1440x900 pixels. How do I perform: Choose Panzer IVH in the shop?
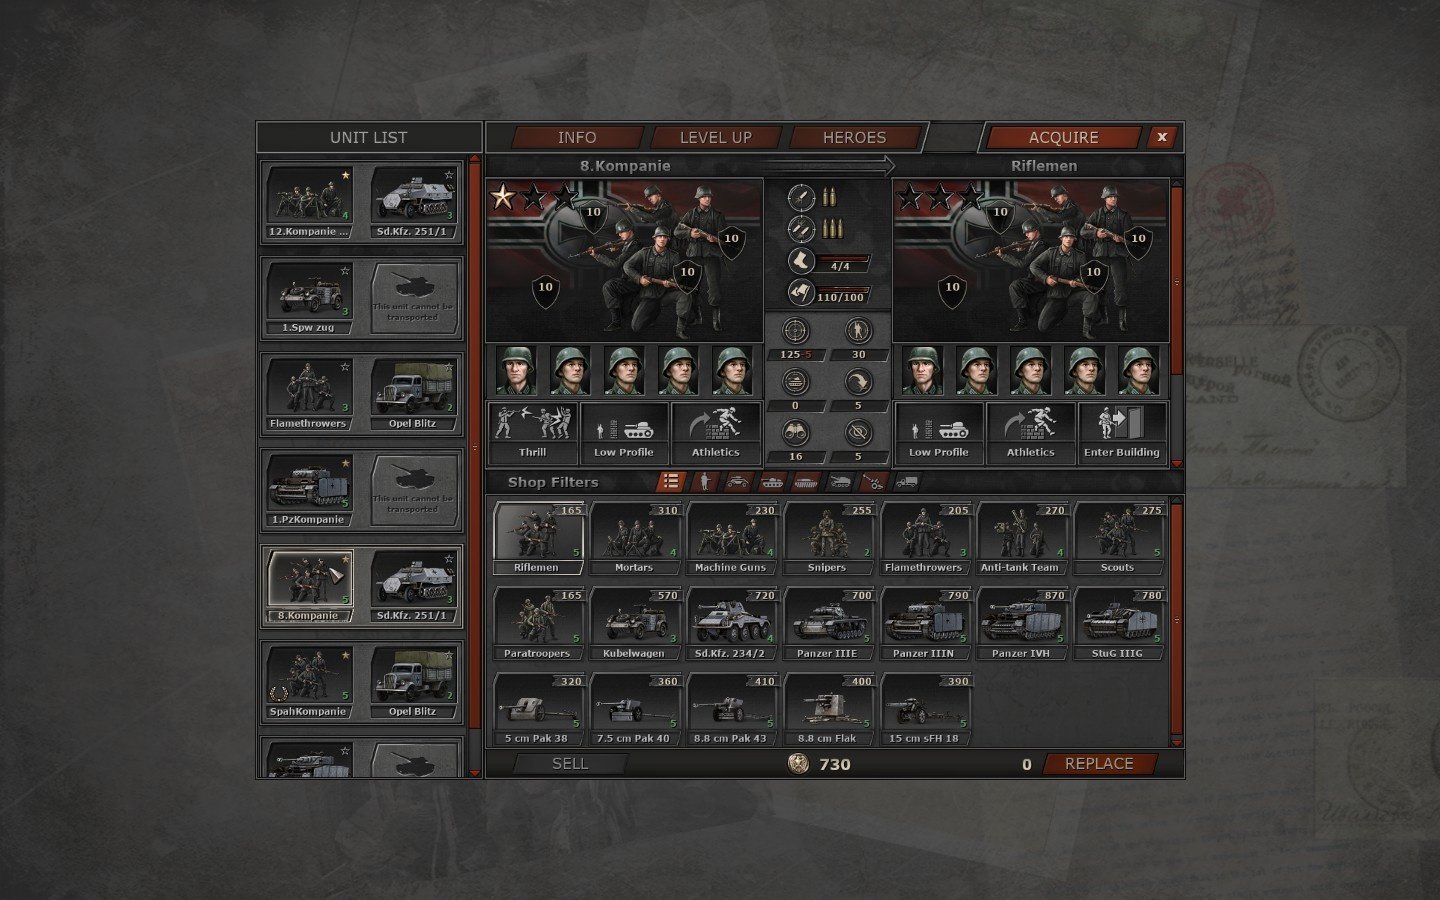[x=1021, y=624]
